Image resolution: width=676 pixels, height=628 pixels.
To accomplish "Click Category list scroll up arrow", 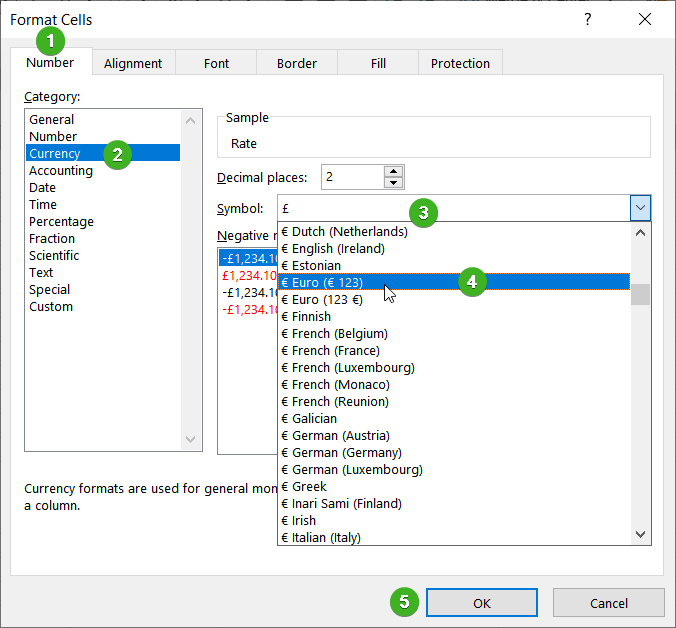I will pos(191,121).
